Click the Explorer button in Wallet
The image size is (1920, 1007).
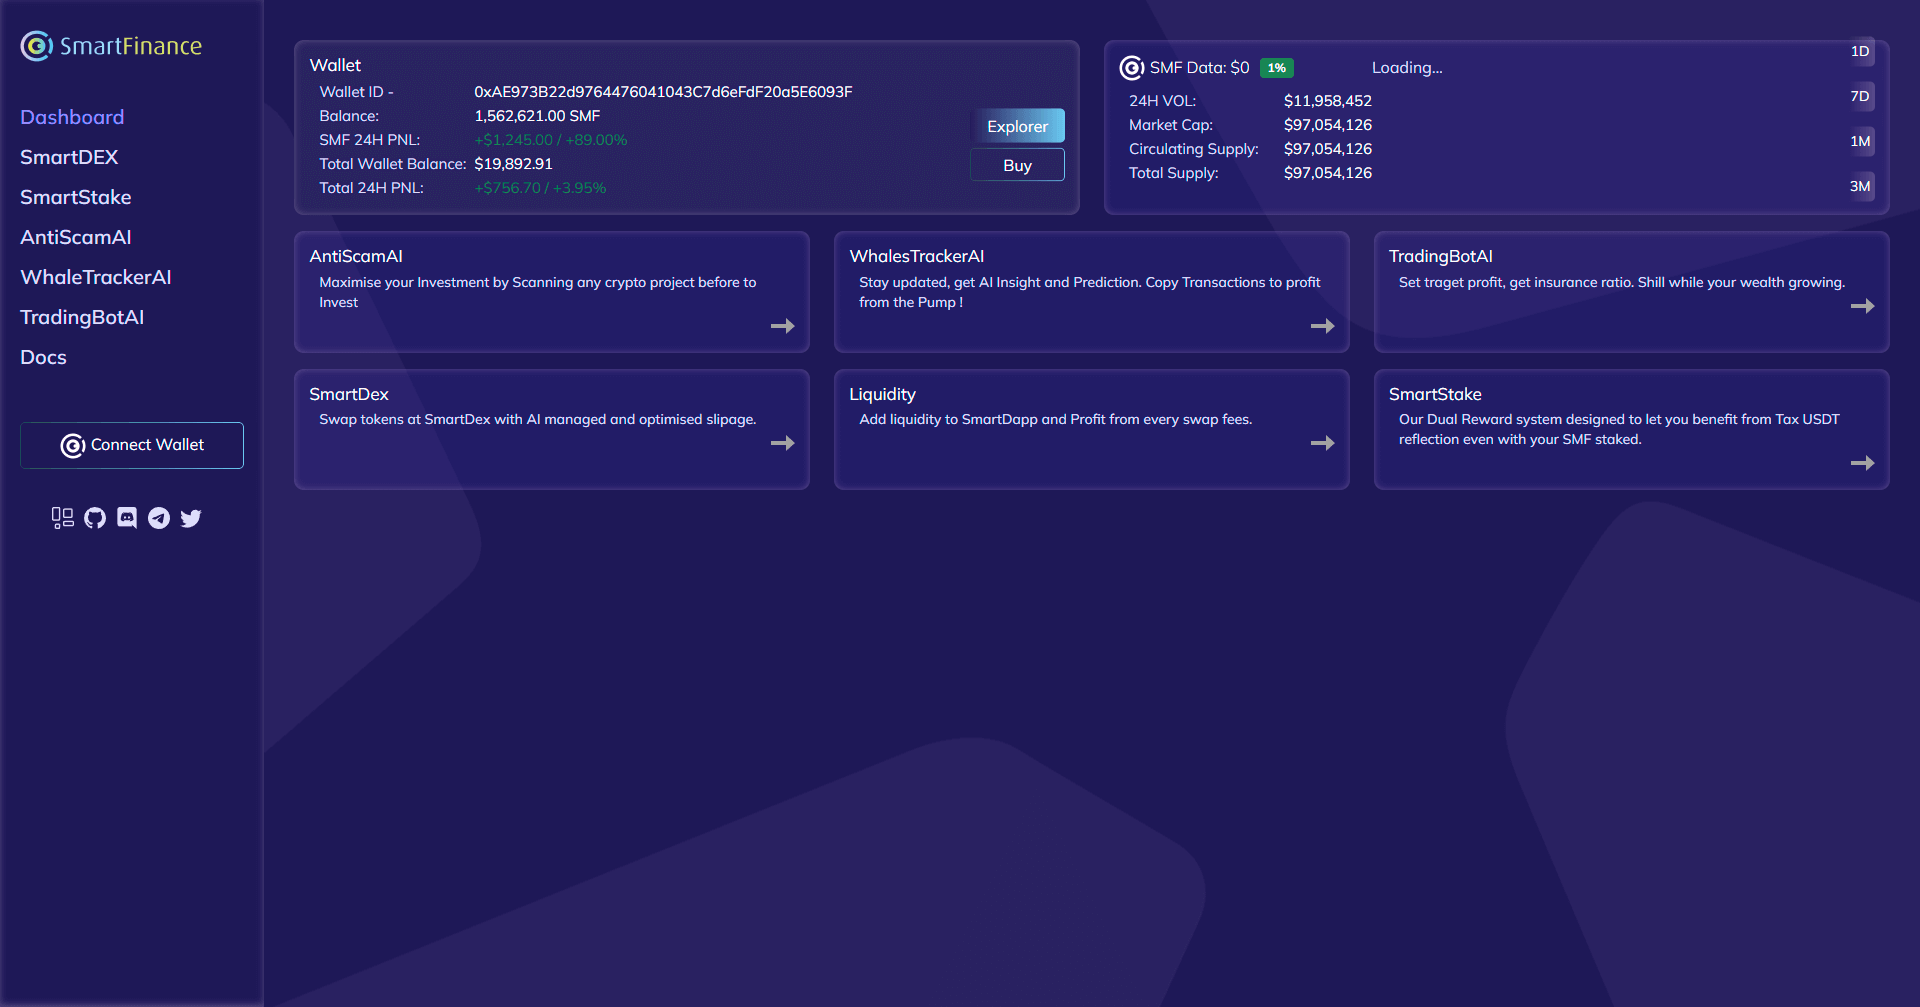point(1017,126)
